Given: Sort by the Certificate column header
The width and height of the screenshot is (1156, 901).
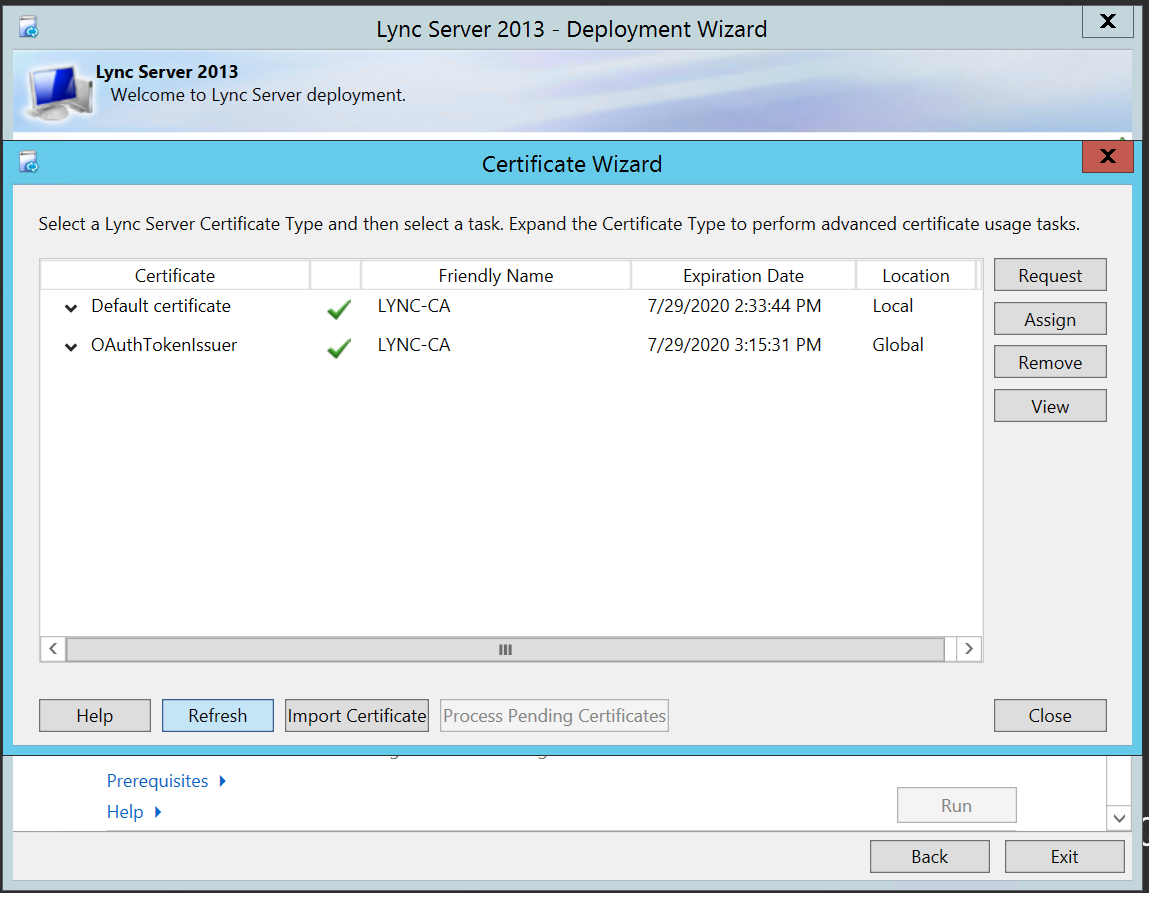Looking at the screenshot, I should pos(175,275).
